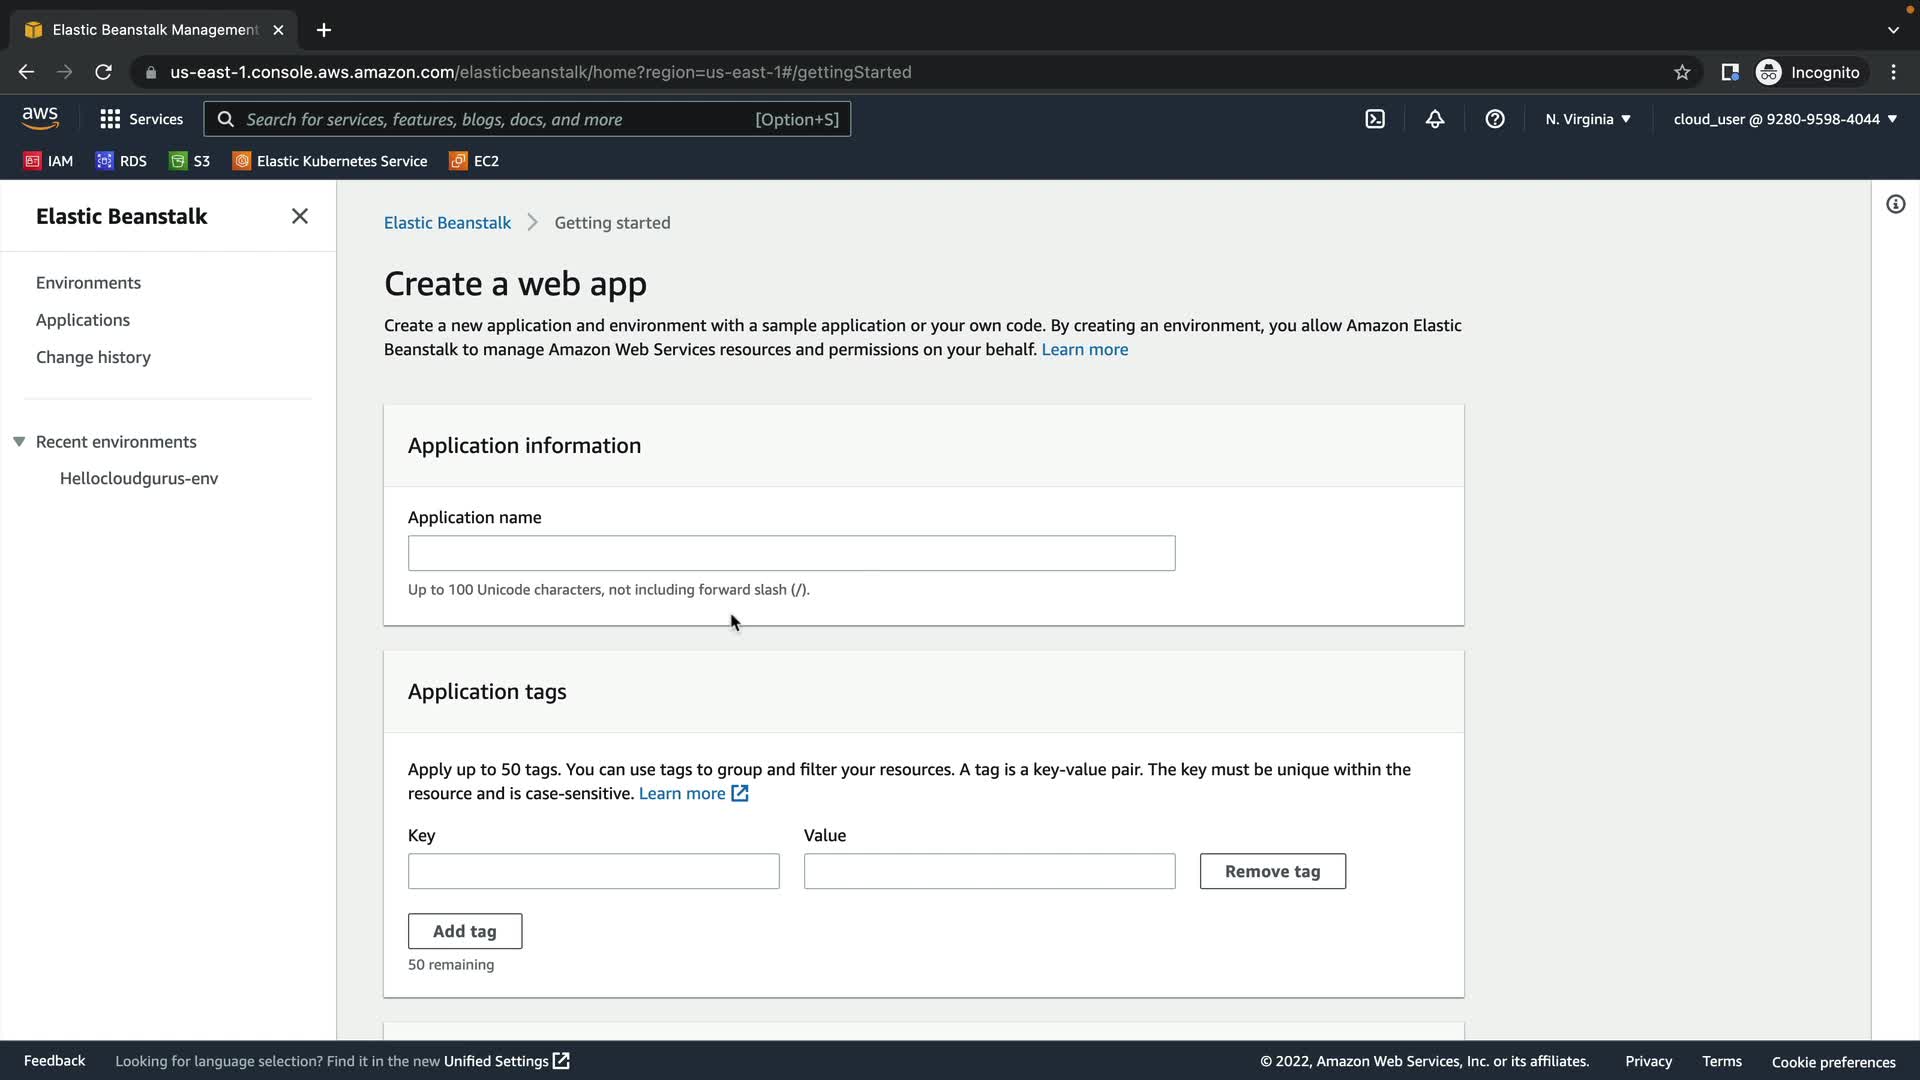Expand the N. Virginia region dropdown
Image resolution: width=1920 pixels, height=1080 pixels.
(x=1587, y=119)
